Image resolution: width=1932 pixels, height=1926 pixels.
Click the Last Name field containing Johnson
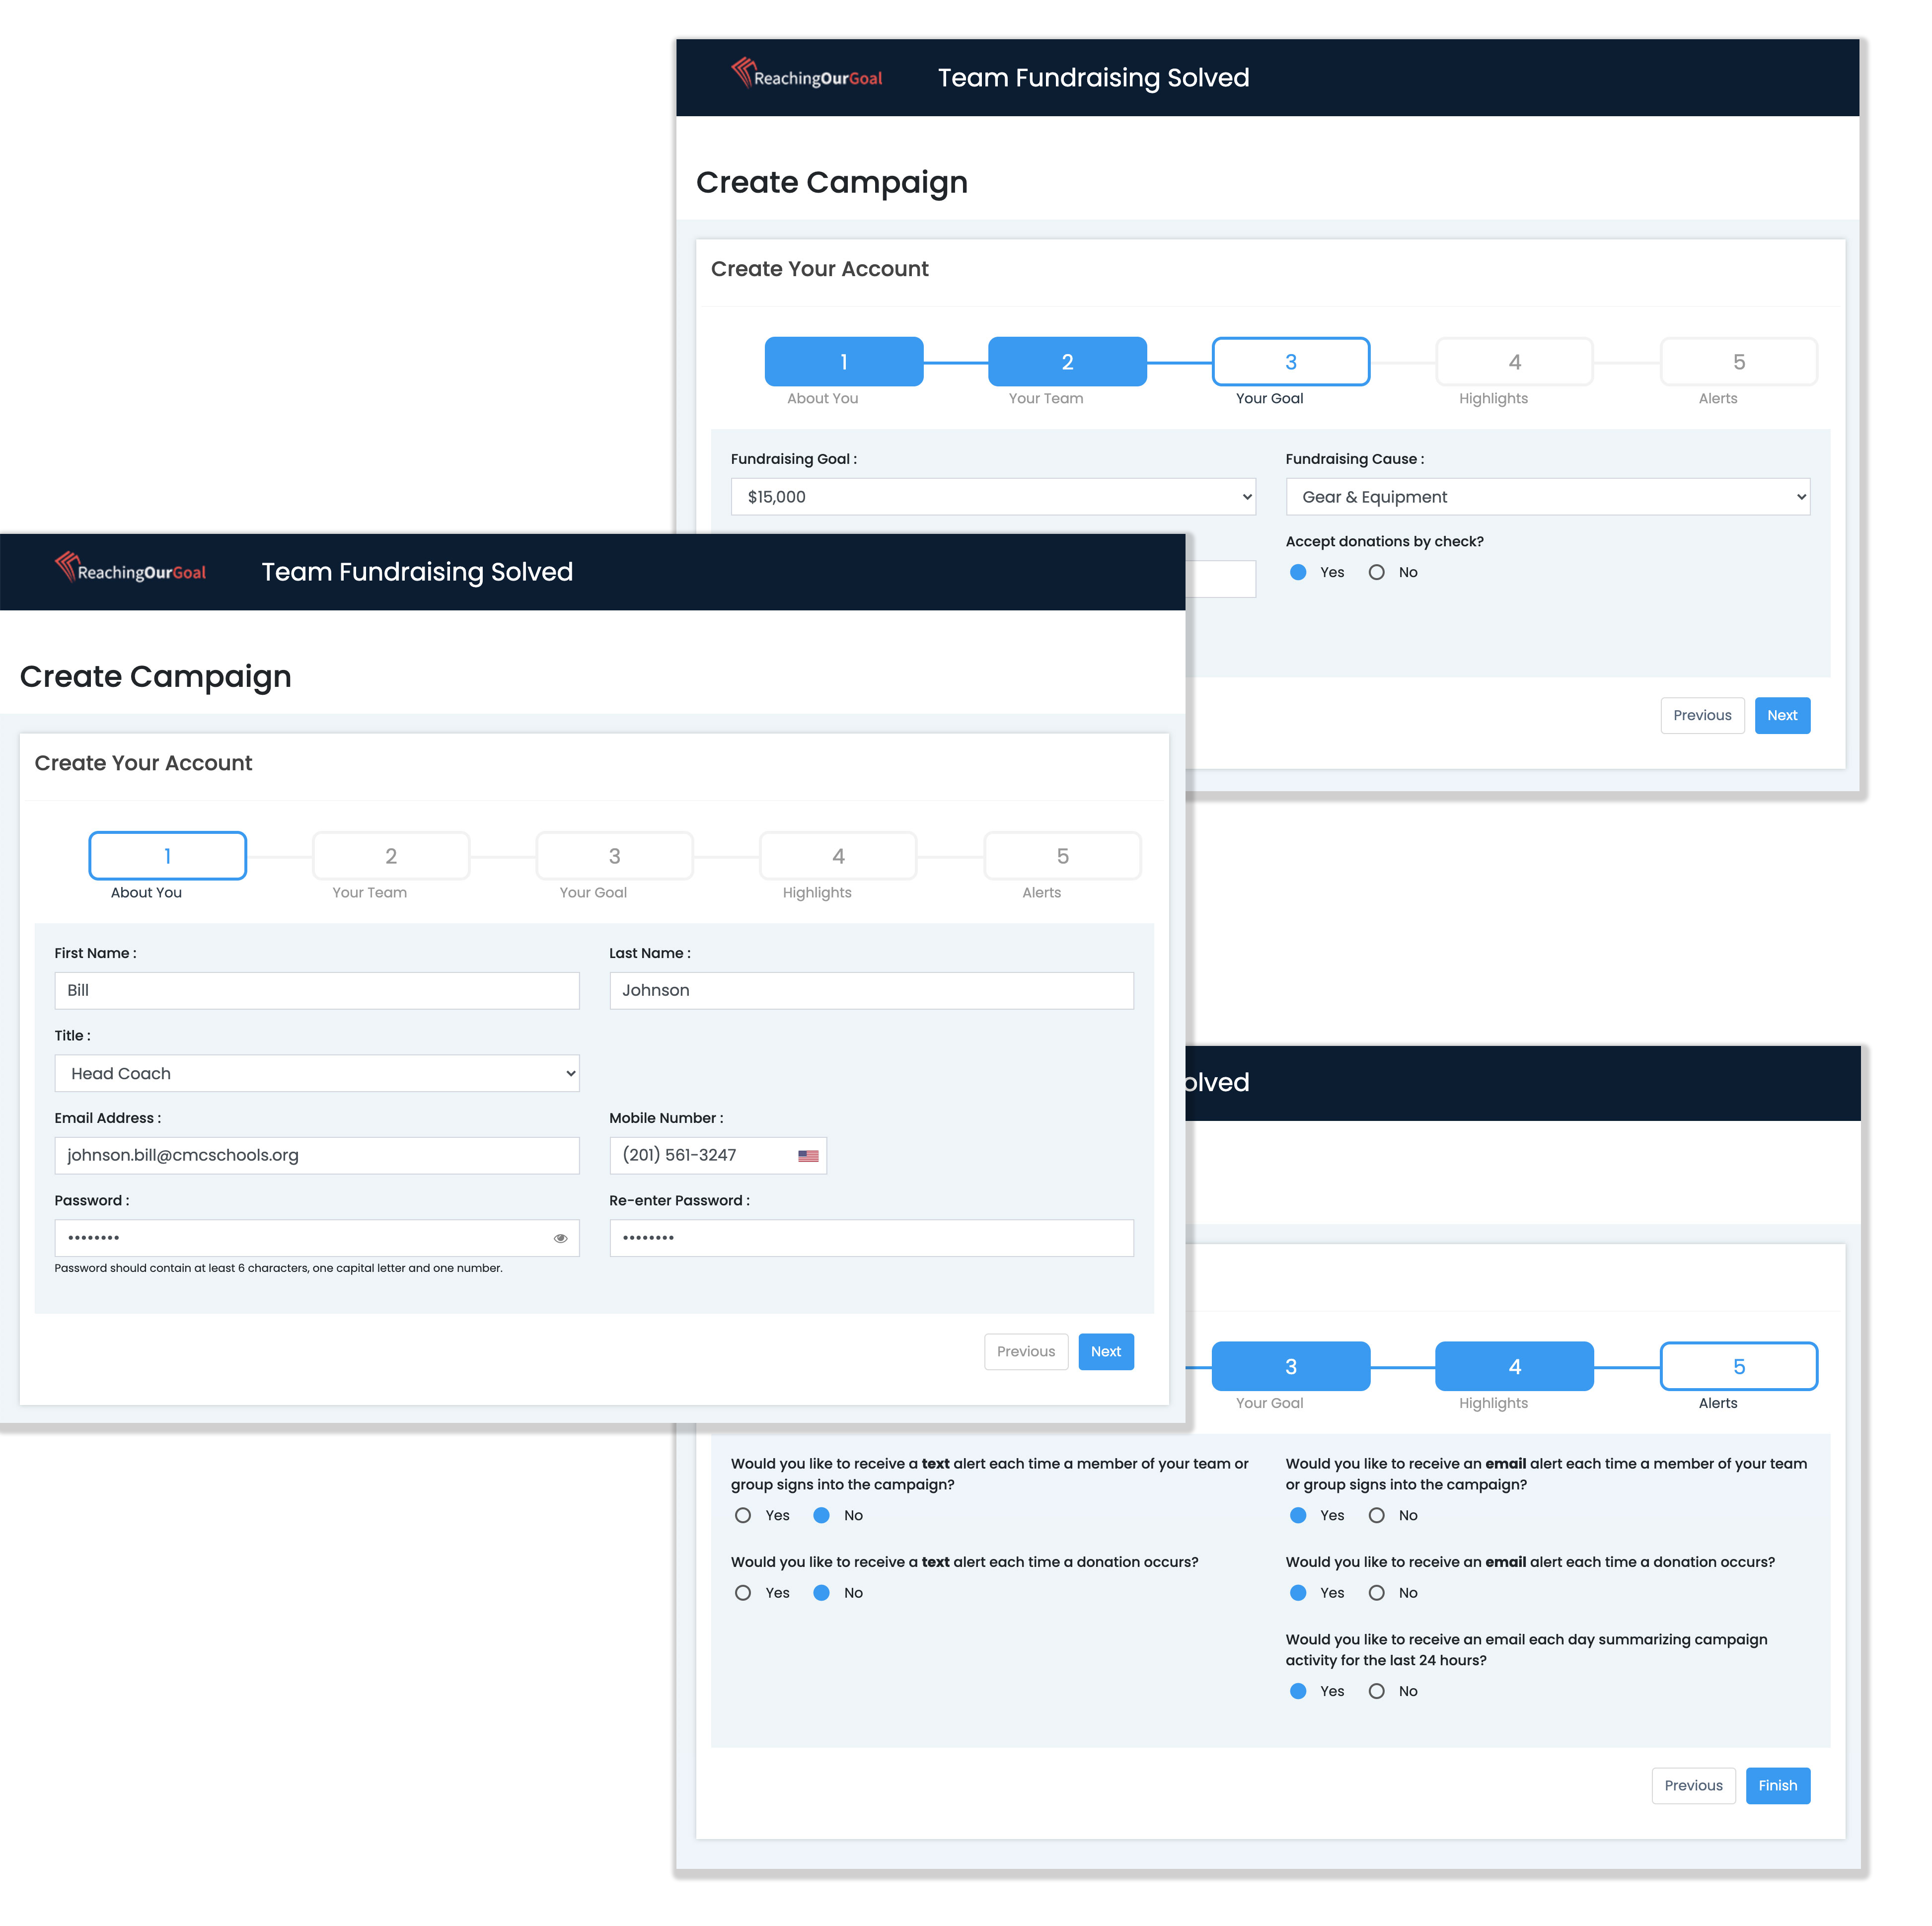[x=871, y=991]
